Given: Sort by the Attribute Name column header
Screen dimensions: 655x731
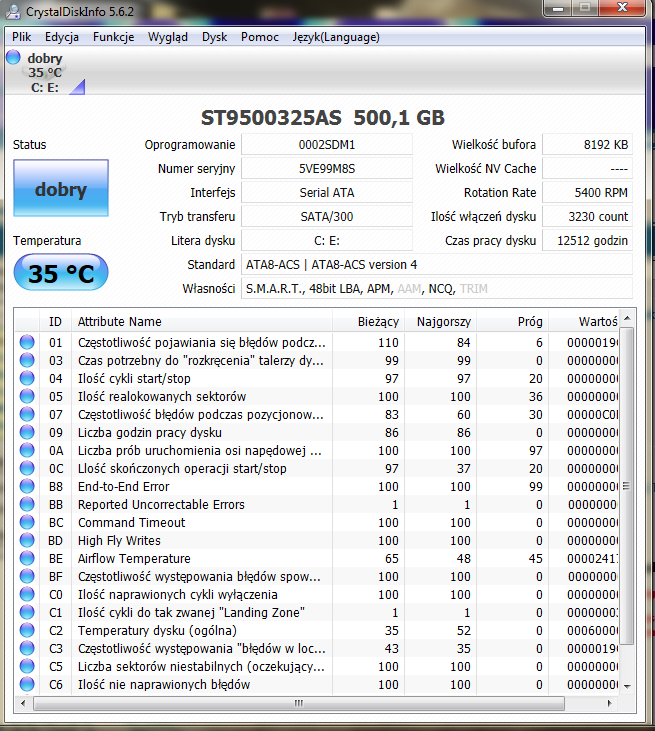Looking at the screenshot, I should pos(201,322).
